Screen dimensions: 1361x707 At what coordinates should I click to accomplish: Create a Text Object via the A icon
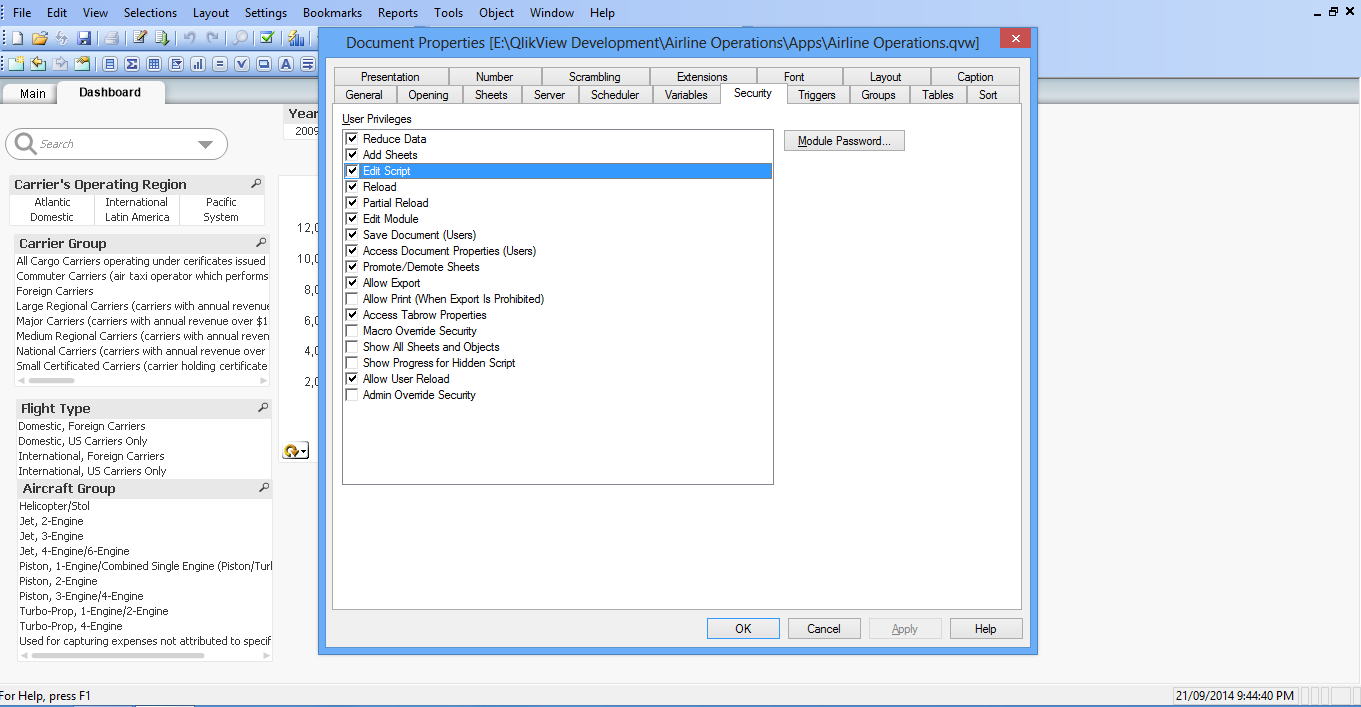[286, 64]
